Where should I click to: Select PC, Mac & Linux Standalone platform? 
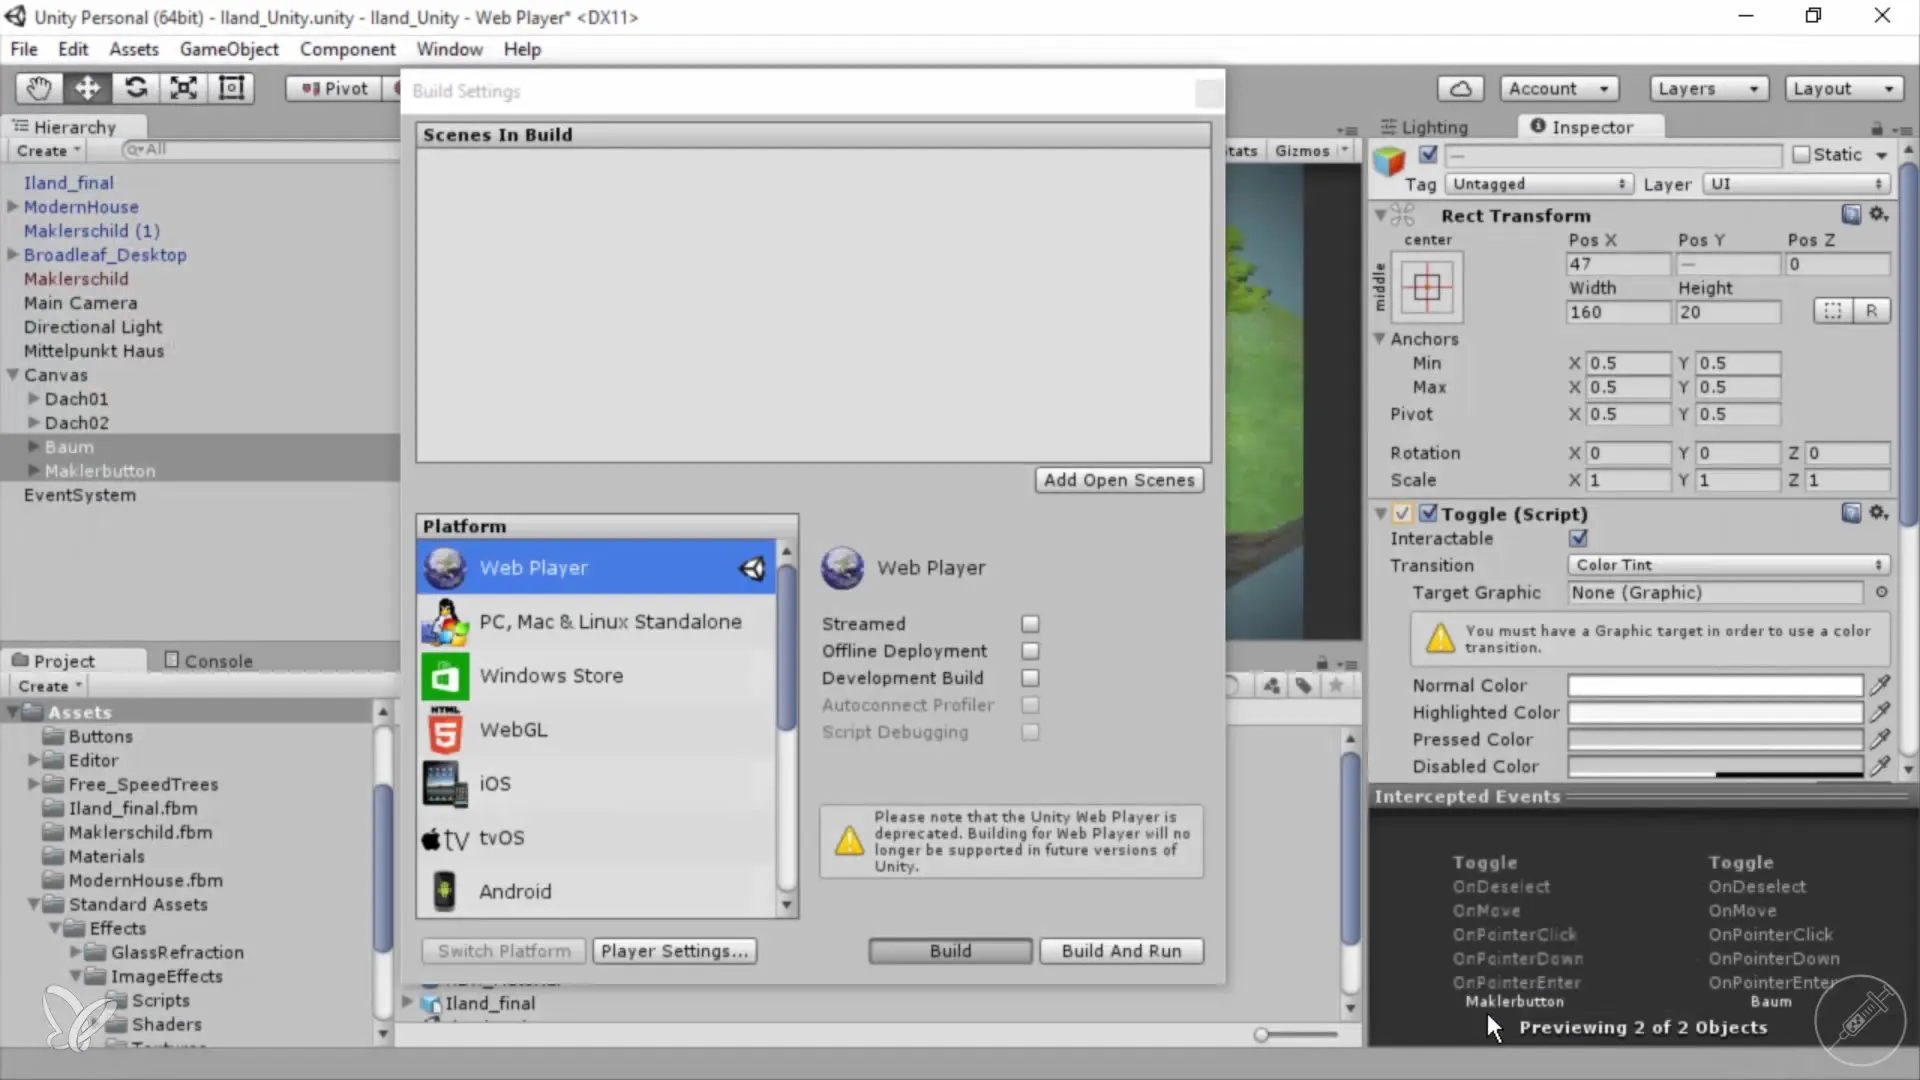coord(596,621)
